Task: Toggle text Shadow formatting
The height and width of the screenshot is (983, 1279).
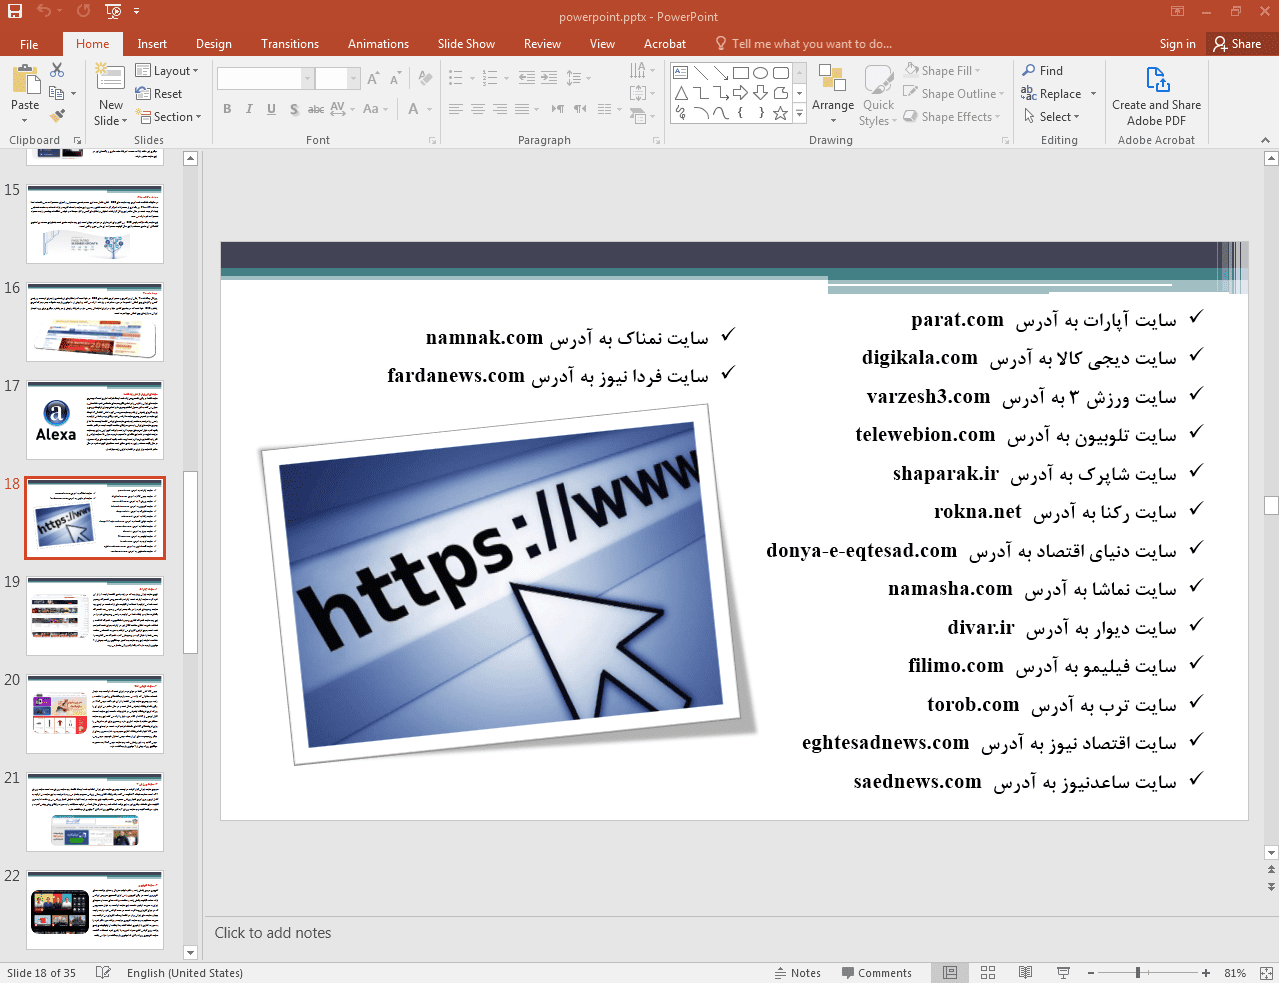Action: click(294, 109)
